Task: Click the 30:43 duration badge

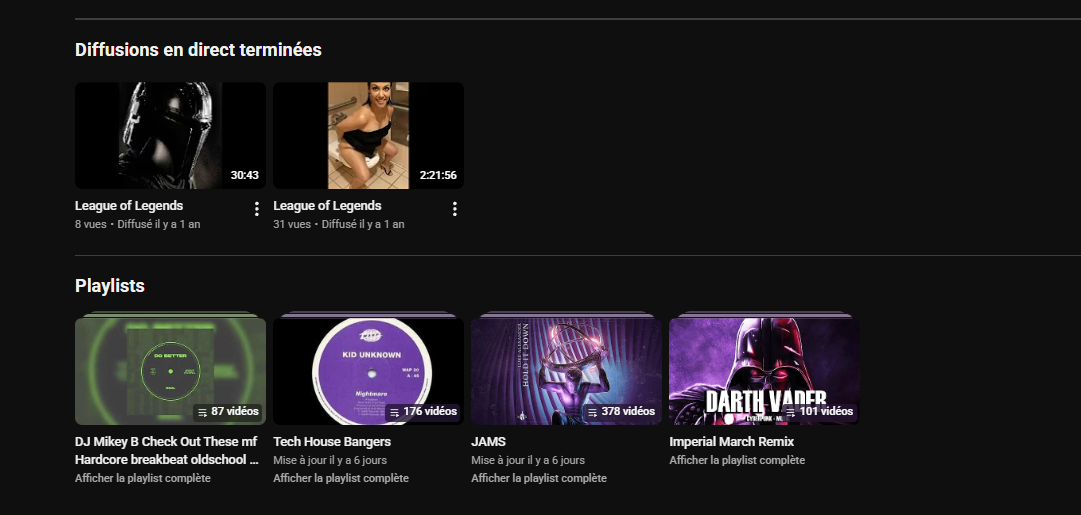Action: (x=245, y=175)
